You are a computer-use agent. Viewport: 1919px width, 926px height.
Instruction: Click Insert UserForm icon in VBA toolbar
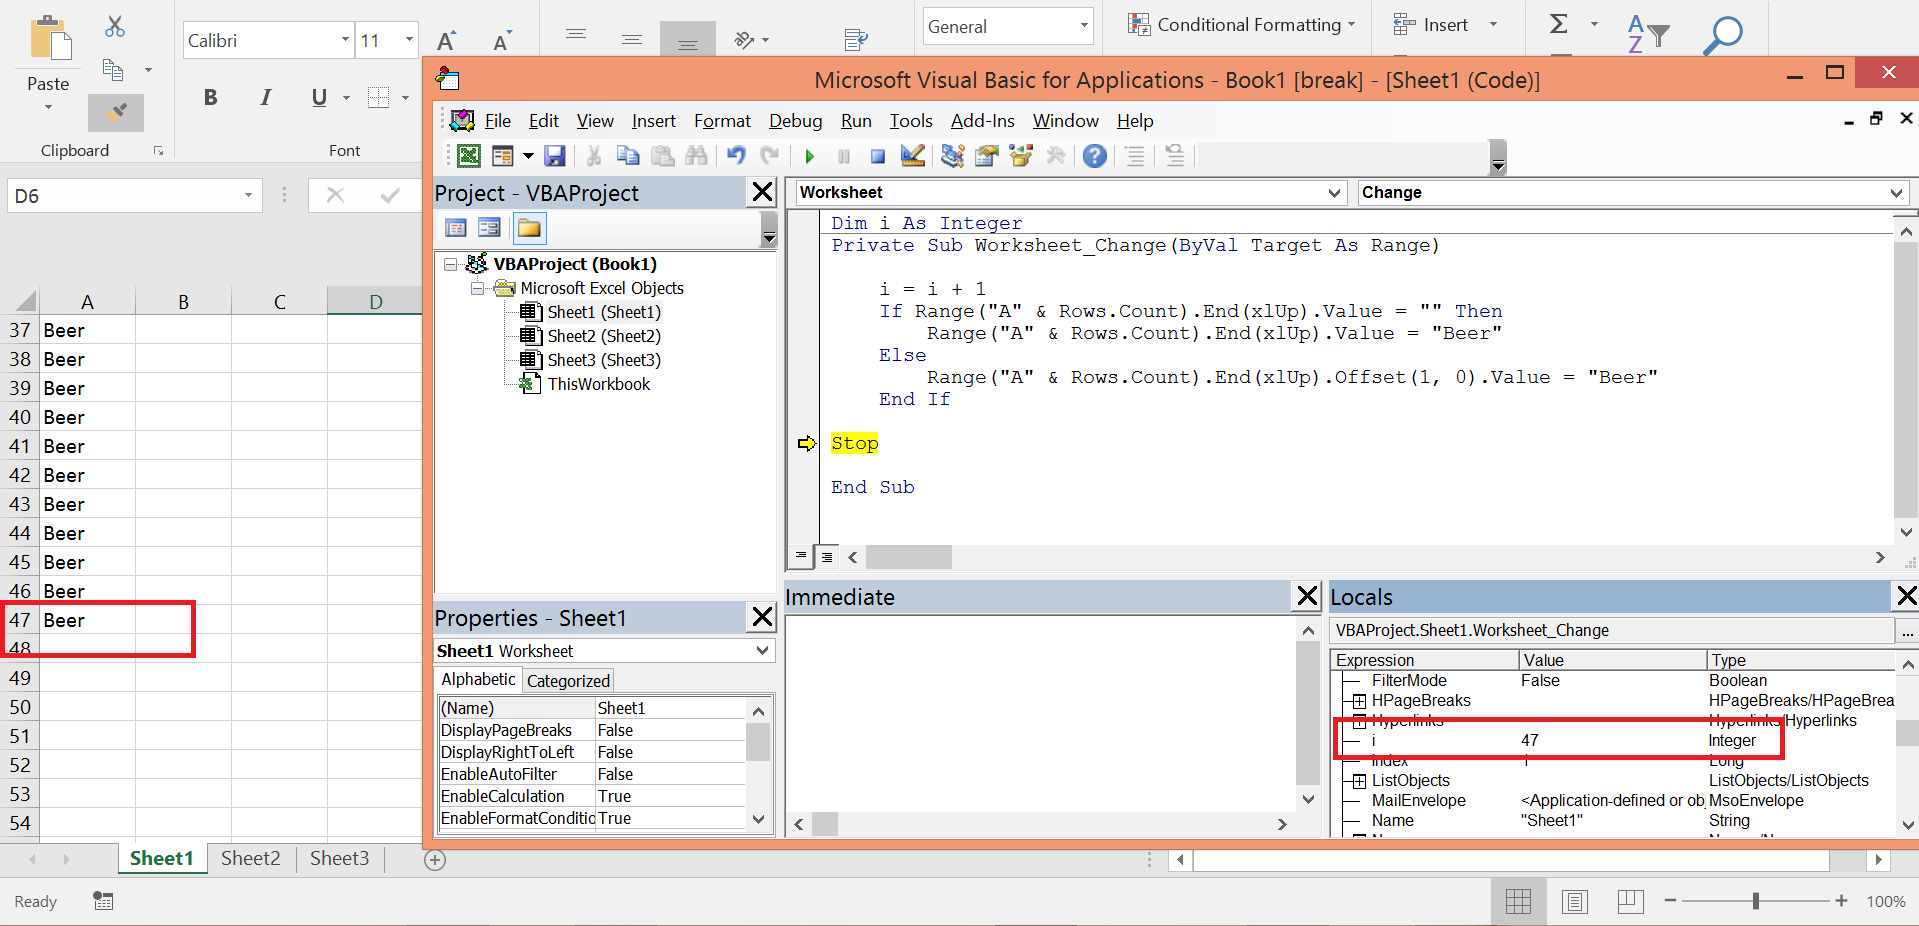coord(502,156)
